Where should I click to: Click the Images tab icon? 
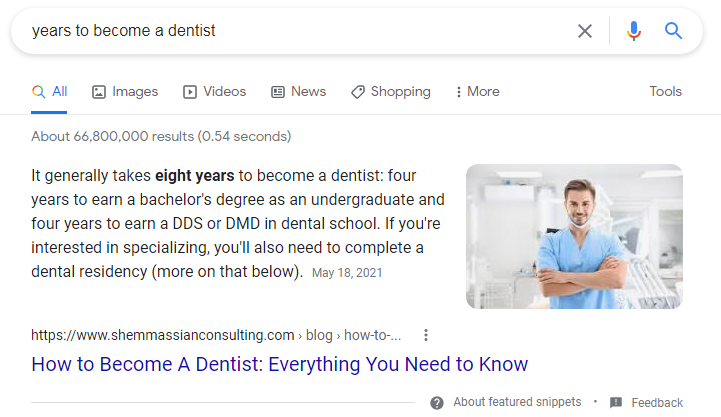[99, 92]
